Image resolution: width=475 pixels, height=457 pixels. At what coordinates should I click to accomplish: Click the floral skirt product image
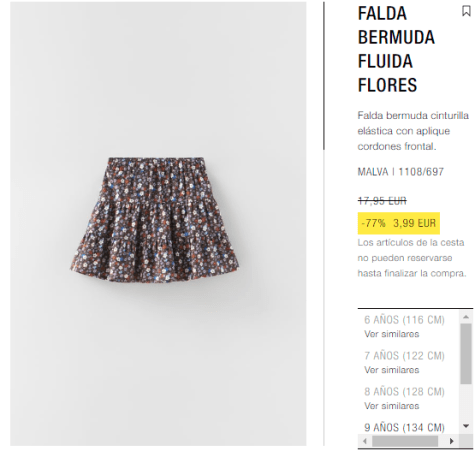pyautogui.click(x=154, y=220)
